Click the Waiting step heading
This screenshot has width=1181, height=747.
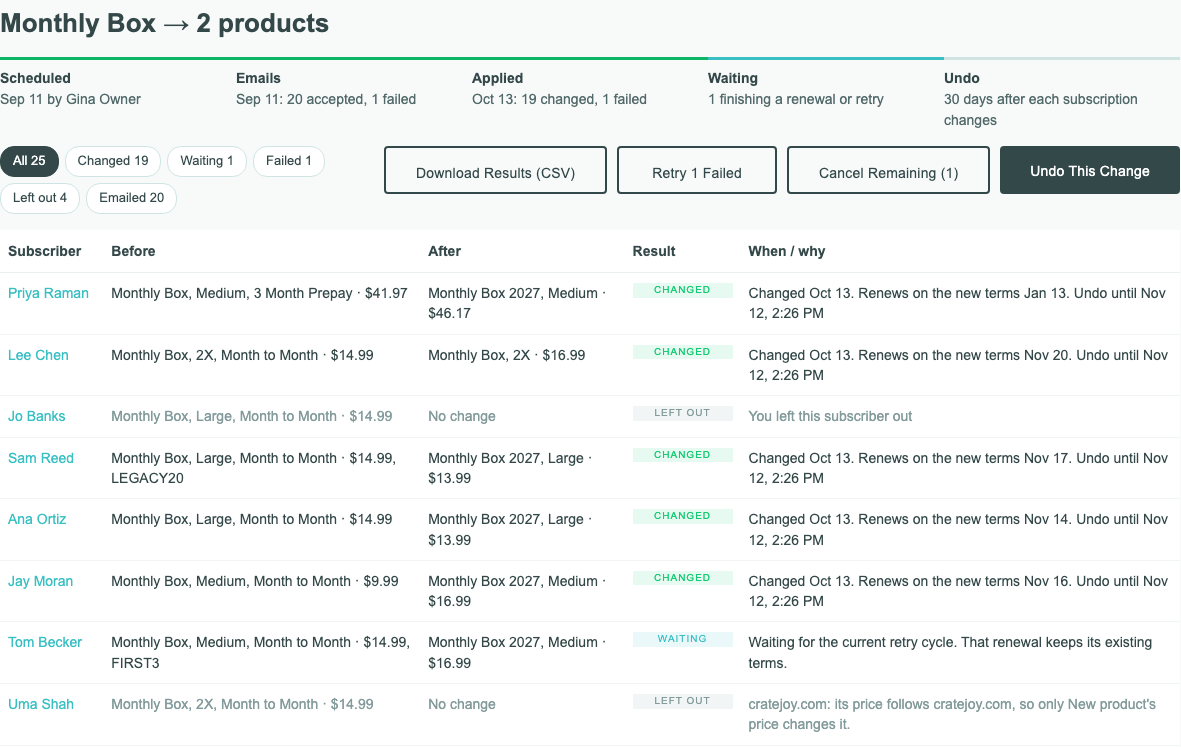coord(733,78)
